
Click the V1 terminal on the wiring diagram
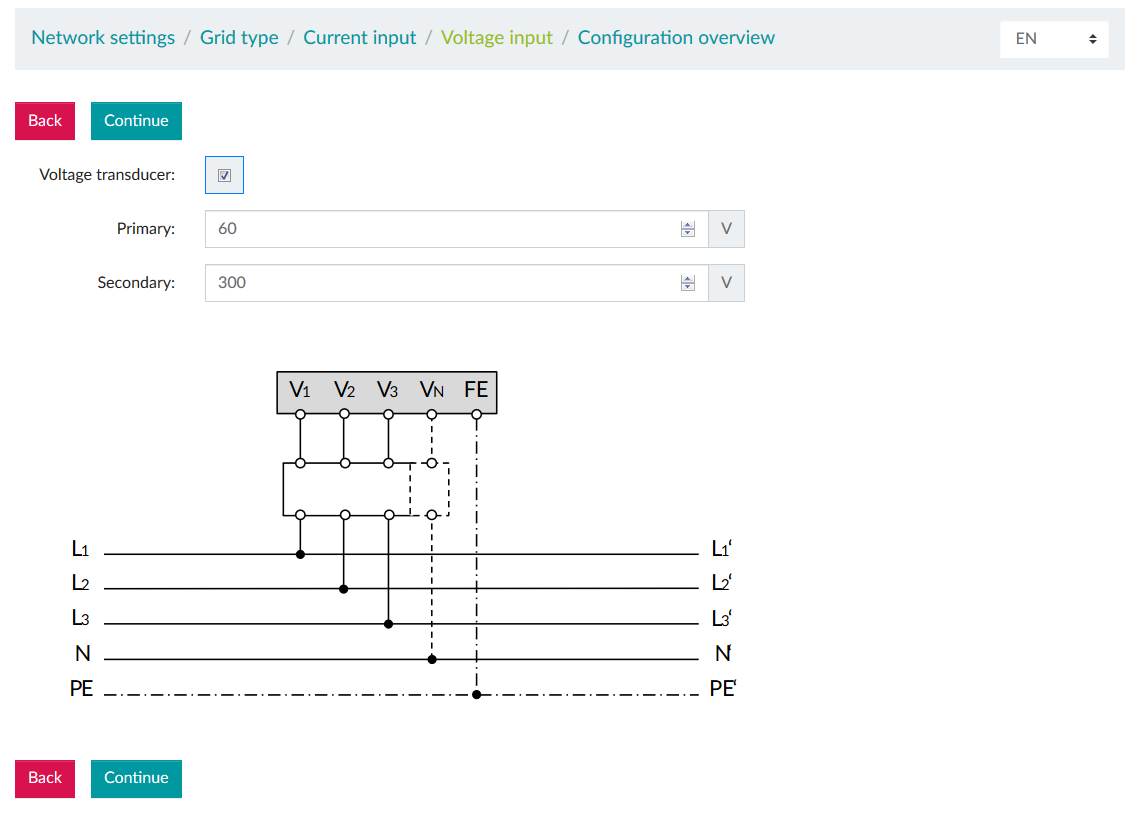[x=299, y=390]
